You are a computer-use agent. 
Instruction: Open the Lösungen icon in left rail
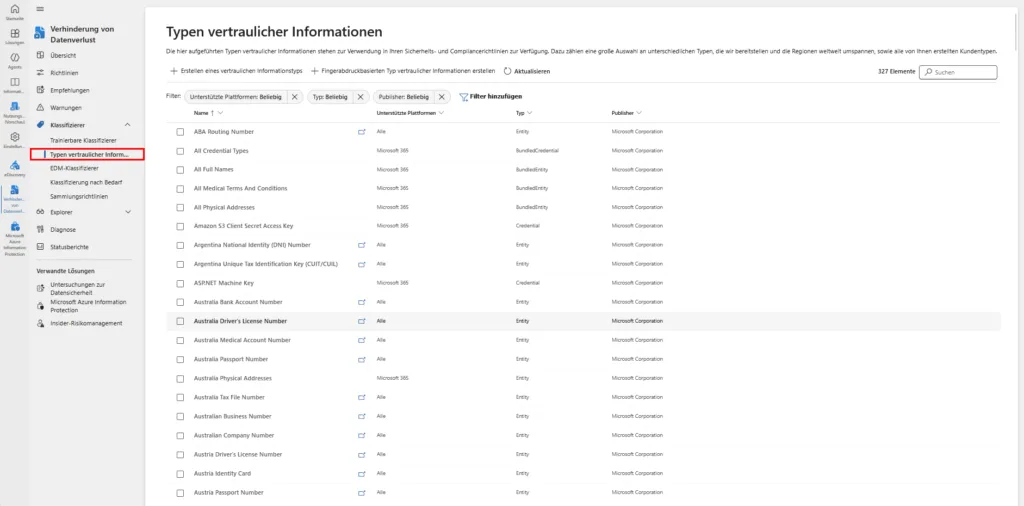pyautogui.click(x=14, y=33)
